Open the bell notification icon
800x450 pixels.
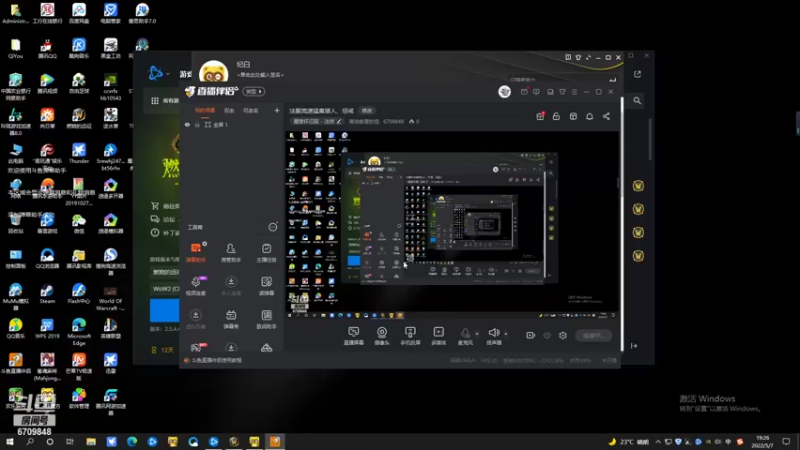pos(589,116)
